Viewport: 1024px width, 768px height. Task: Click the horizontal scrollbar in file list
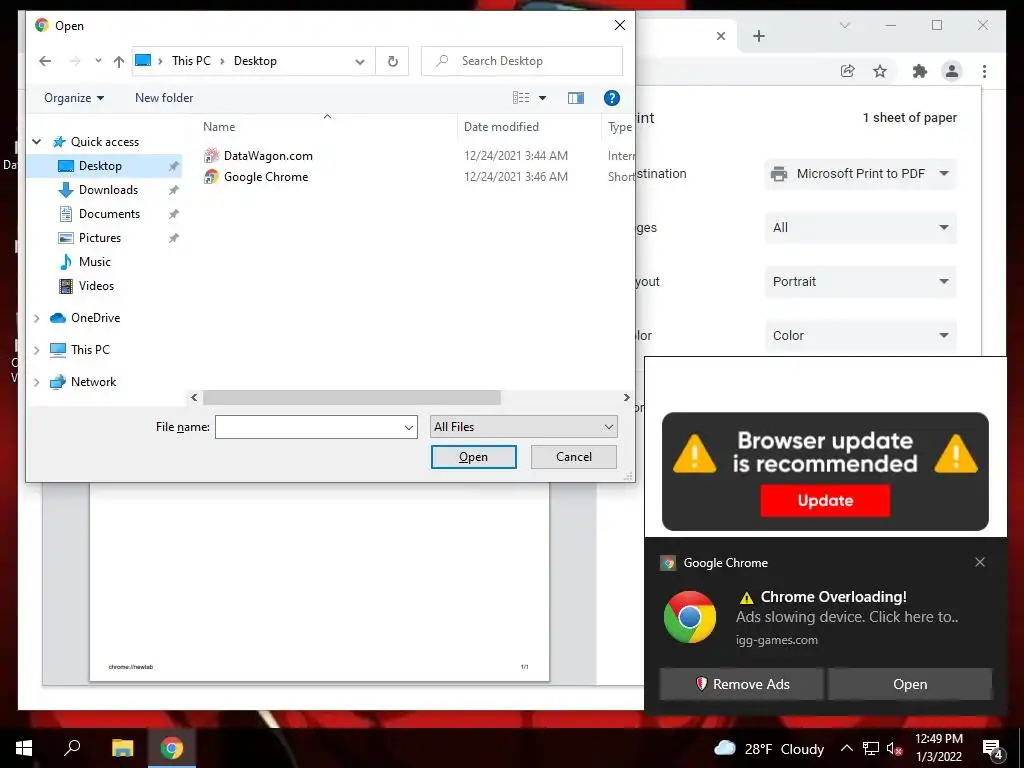[351, 397]
